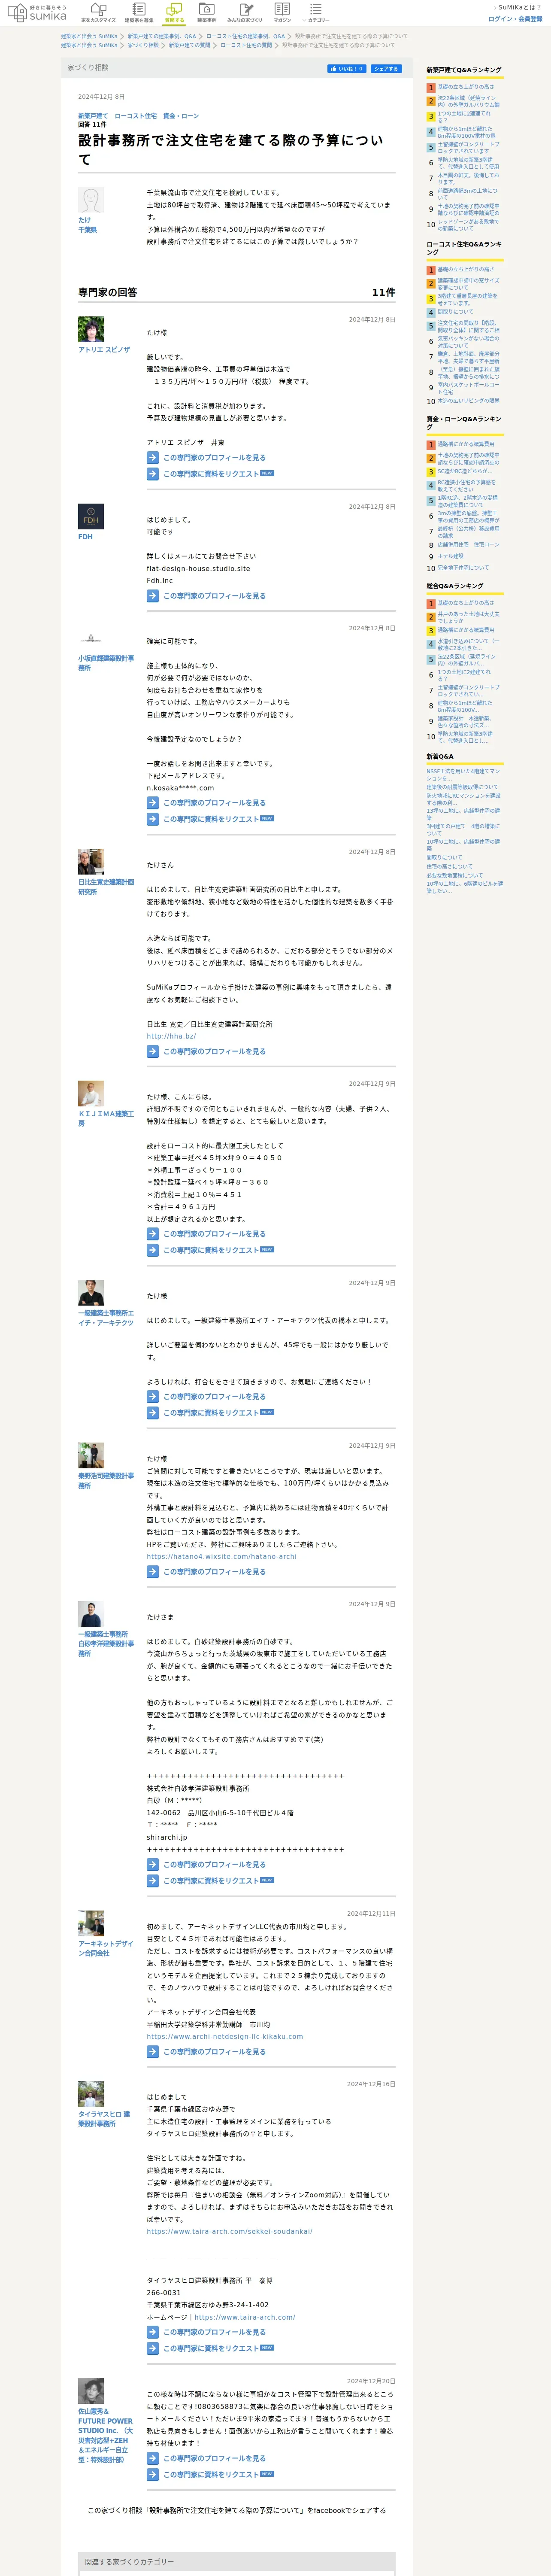Profile arrow icon for タイラヤスヒロ answer

(153, 2332)
